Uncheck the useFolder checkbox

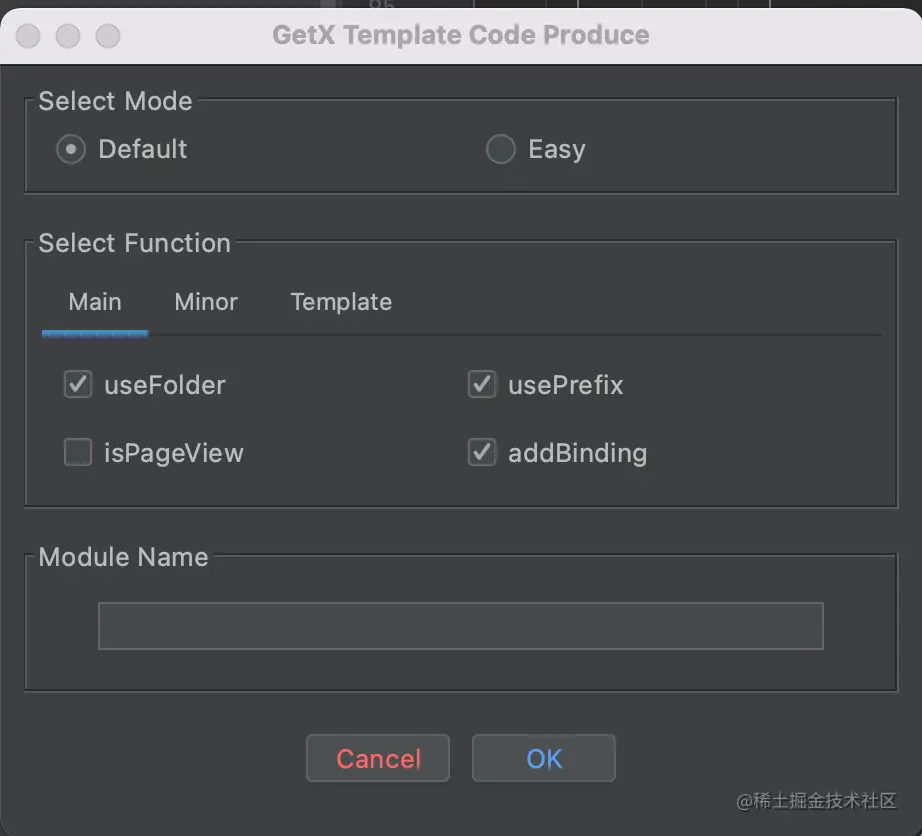(x=78, y=385)
